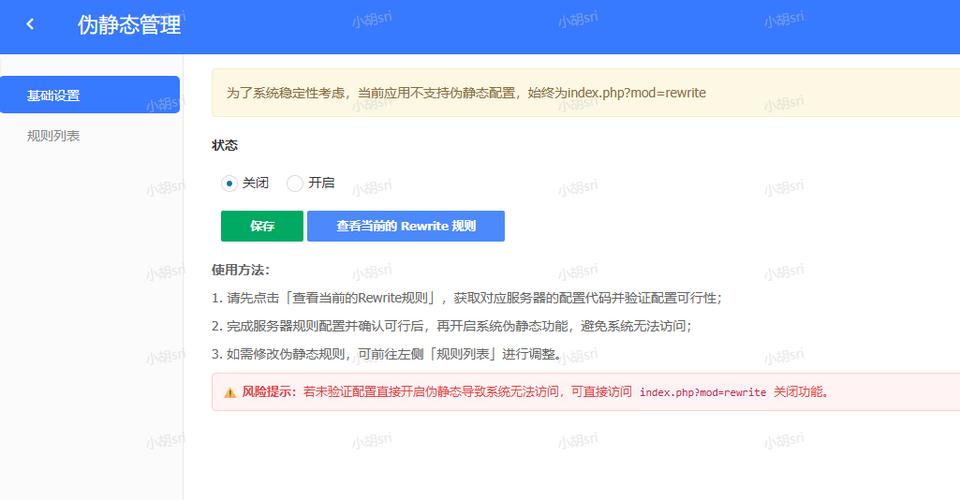Click the 使用方法 heading

[x=241, y=270]
